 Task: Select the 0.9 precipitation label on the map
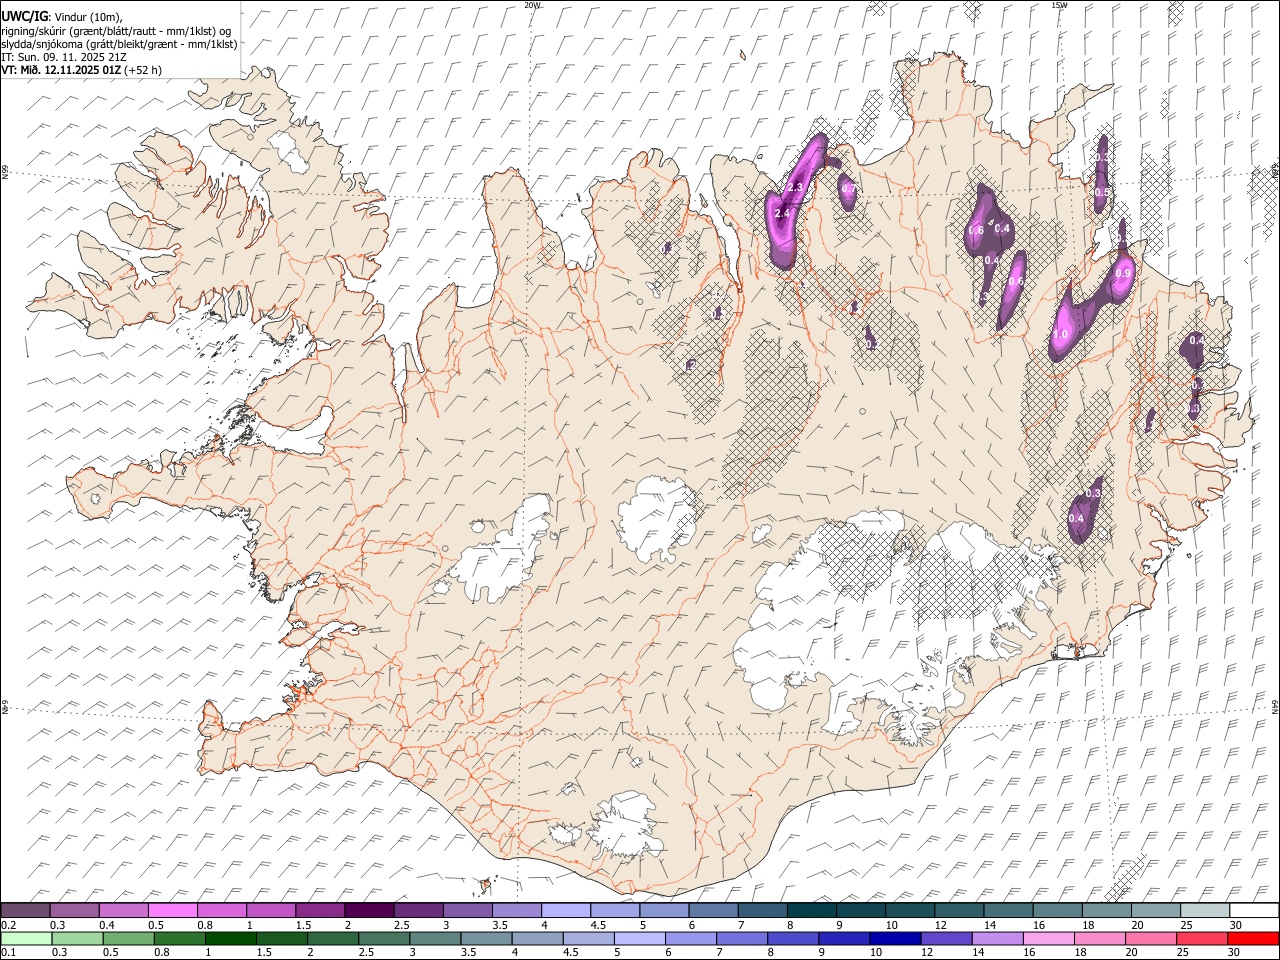click(x=1122, y=273)
